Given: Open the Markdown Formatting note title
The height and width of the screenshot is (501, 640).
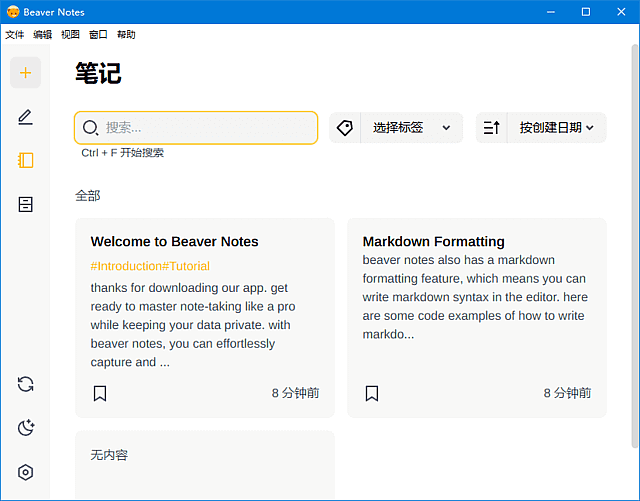Looking at the screenshot, I should pyautogui.click(x=433, y=241).
